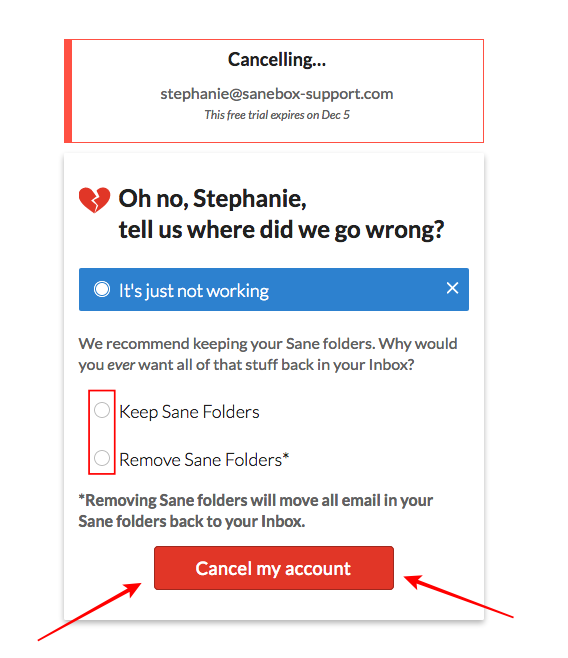The image size is (568, 658).
Task: Click the "Cancelling..." banner heading
Action: (277, 60)
